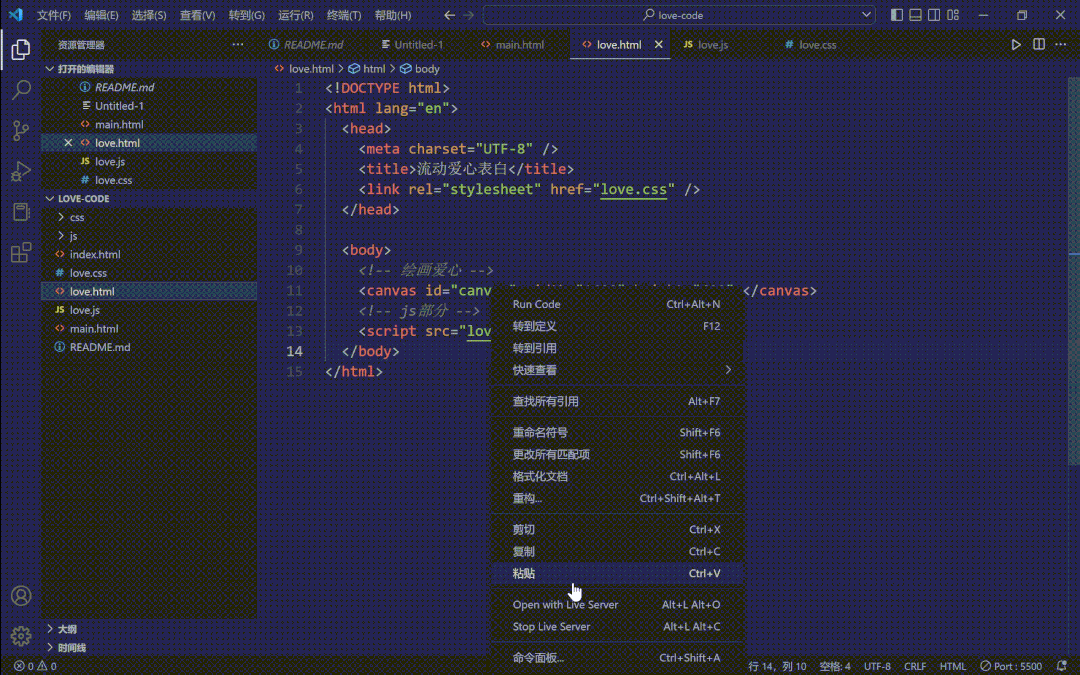
Task: Choose Stop Live Server menu entry
Action: click(617, 626)
